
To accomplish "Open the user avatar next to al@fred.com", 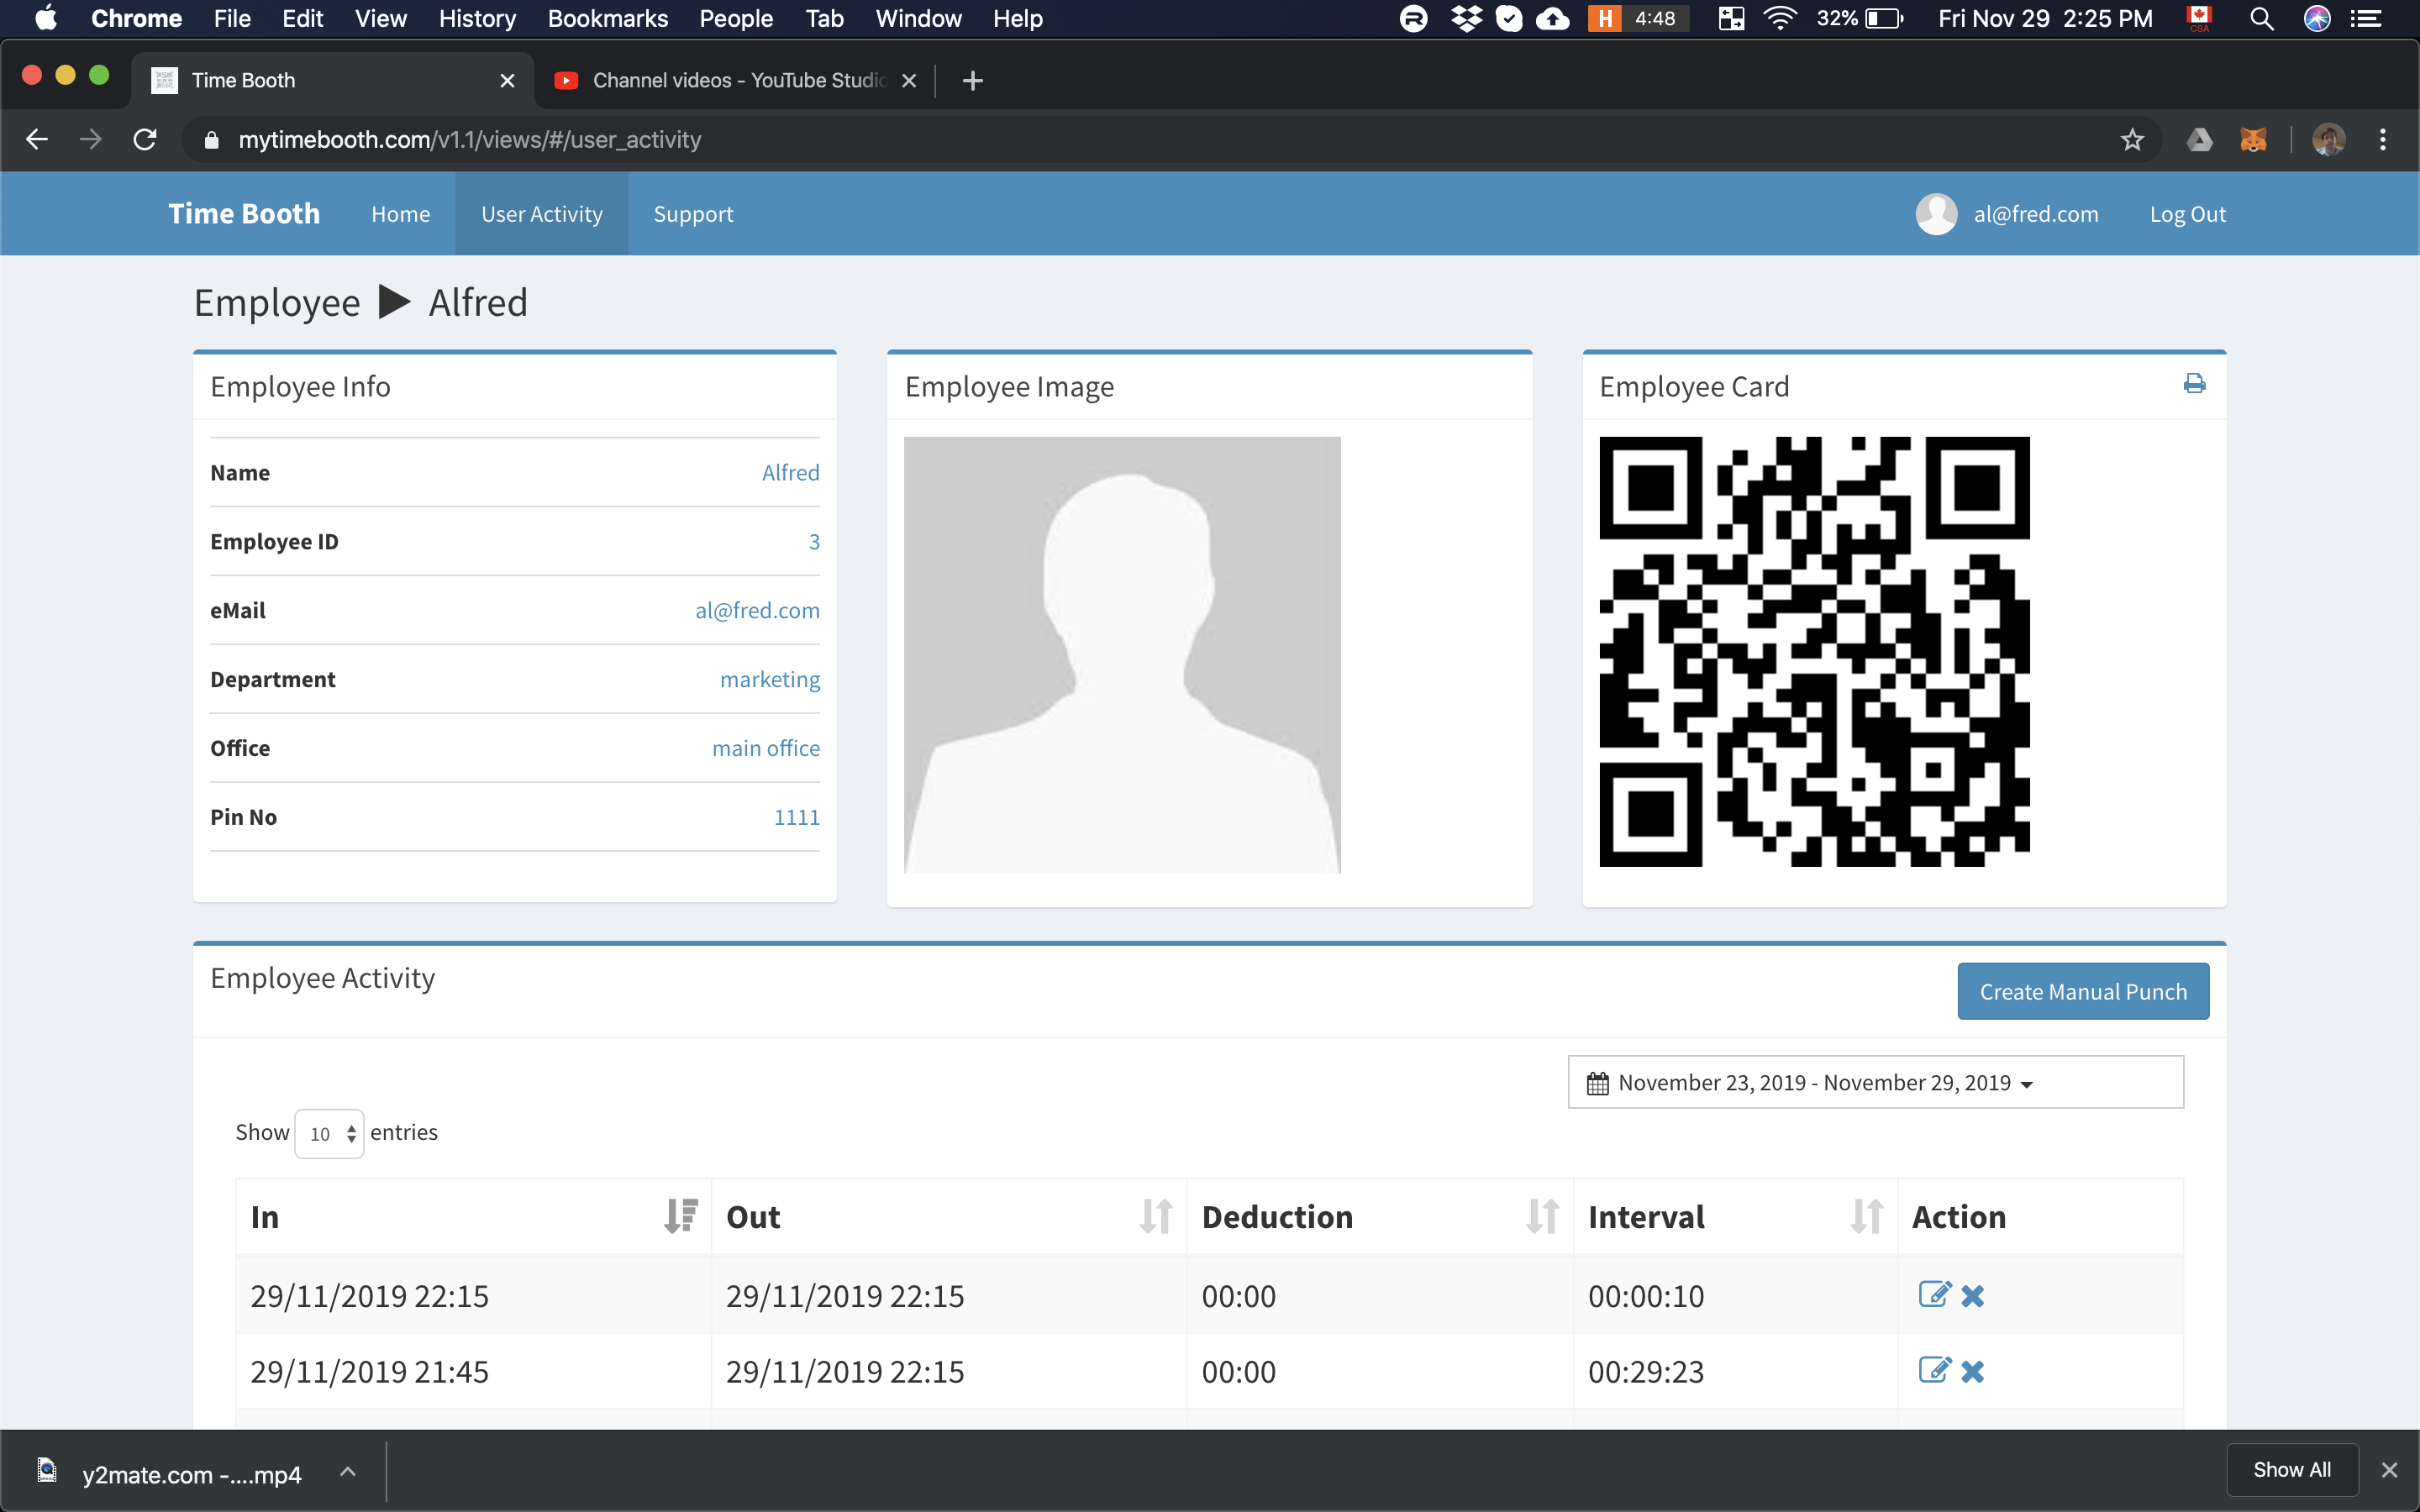I will (x=1936, y=214).
